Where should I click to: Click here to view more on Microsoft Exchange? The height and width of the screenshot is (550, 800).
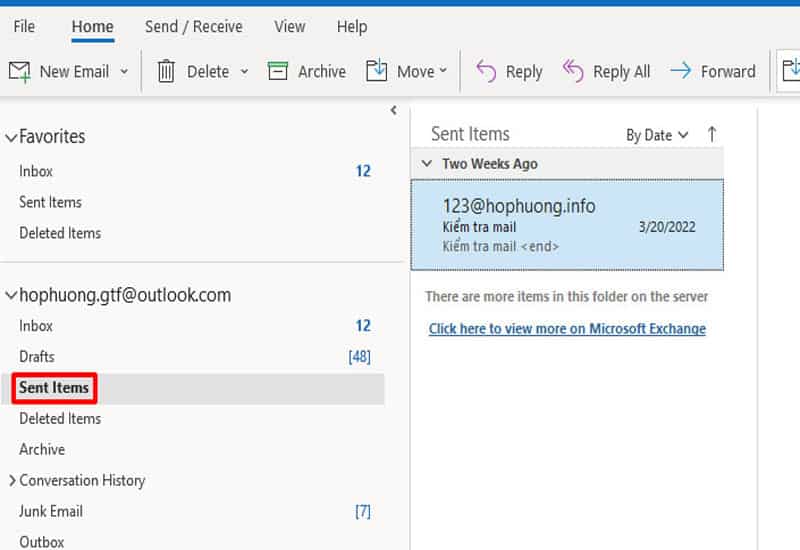[567, 329]
